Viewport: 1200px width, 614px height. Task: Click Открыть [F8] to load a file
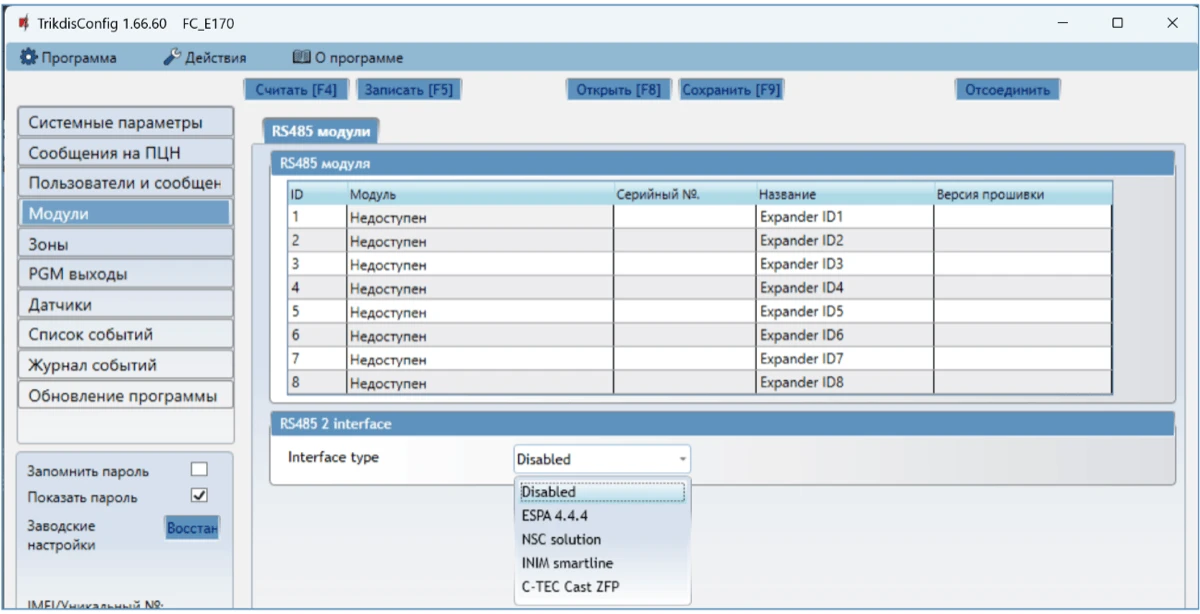[618, 90]
